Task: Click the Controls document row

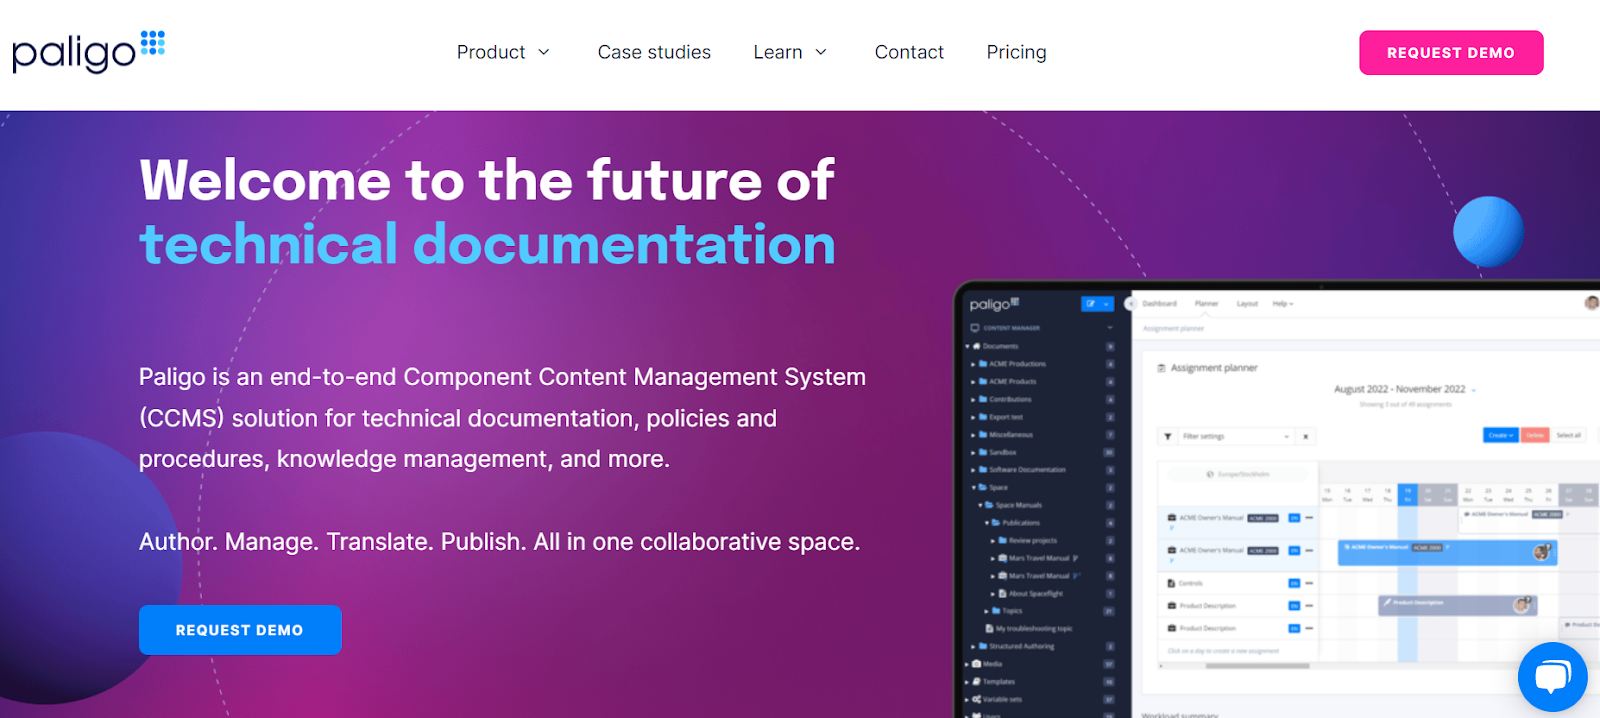Action: point(1238,583)
